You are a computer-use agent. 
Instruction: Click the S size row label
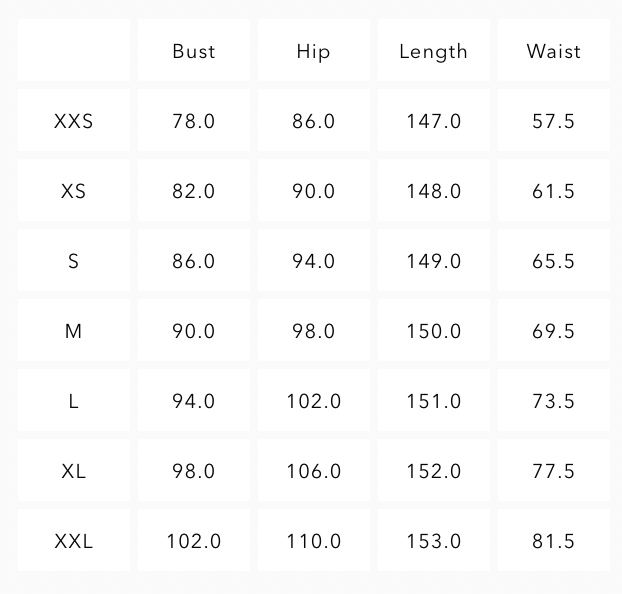coord(74,261)
